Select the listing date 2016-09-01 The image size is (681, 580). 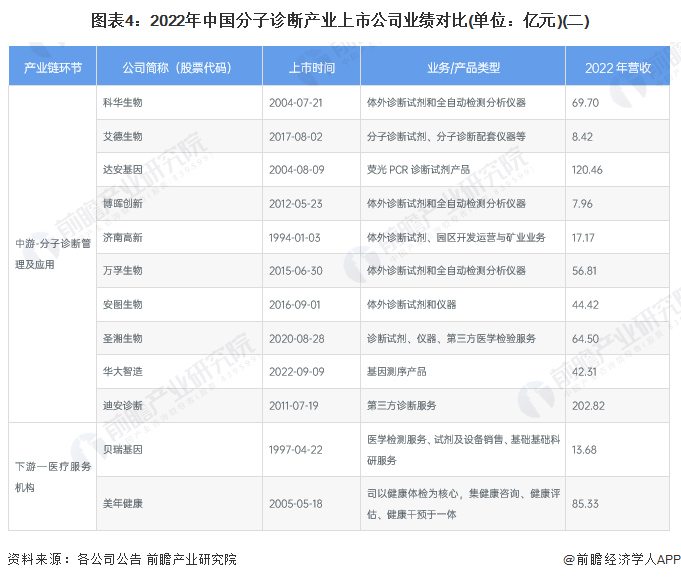click(294, 304)
